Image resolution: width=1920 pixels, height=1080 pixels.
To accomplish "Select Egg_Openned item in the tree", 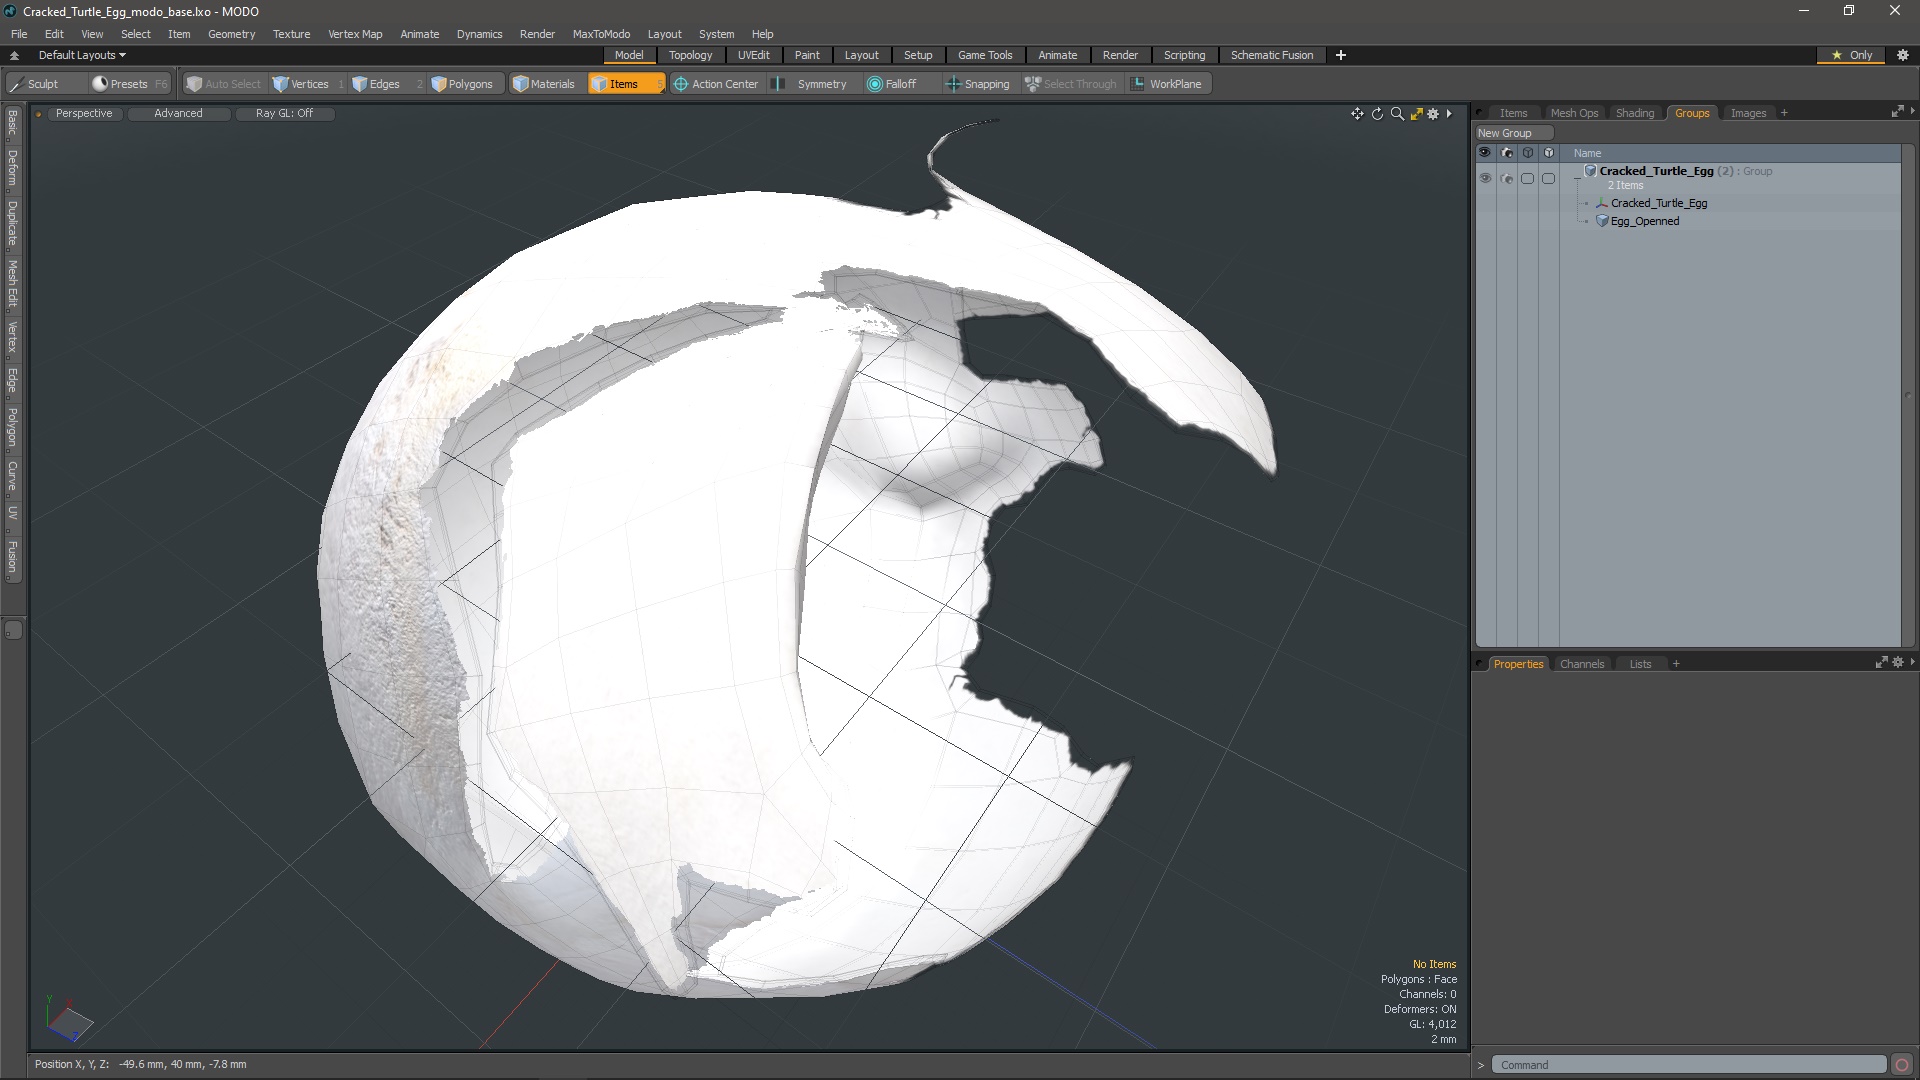I will coord(1644,221).
